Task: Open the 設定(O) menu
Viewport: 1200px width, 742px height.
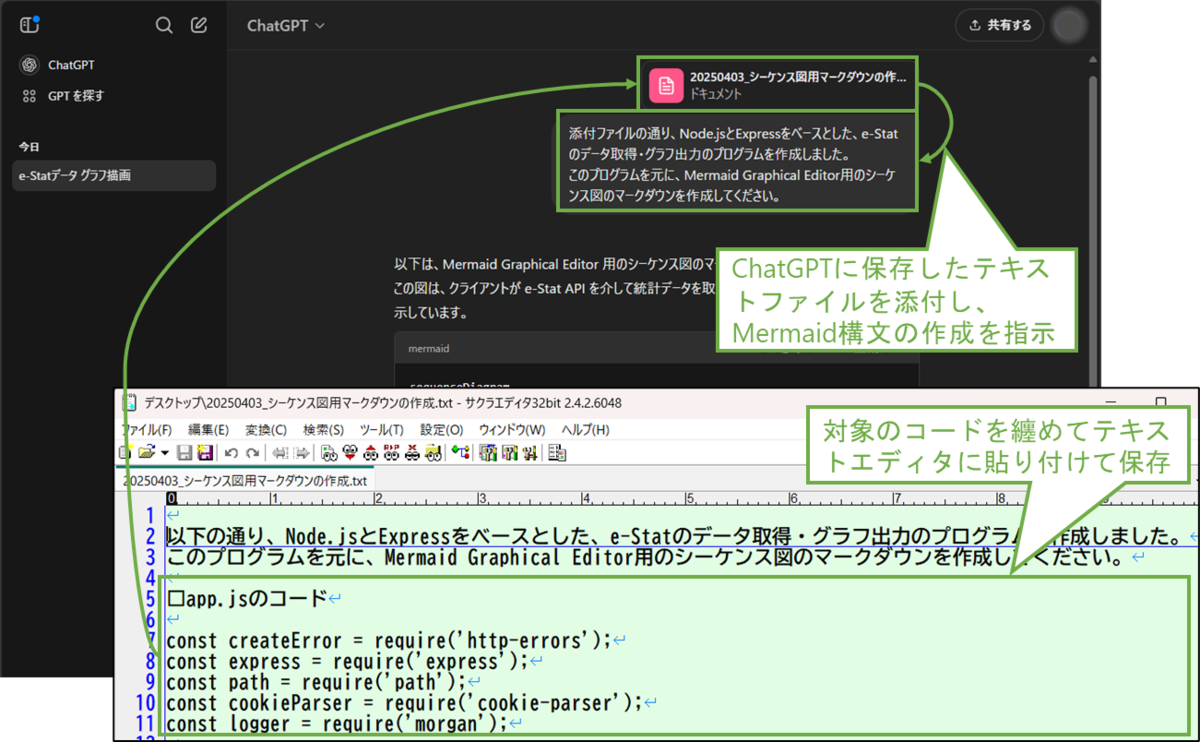Action: [x=442, y=429]
